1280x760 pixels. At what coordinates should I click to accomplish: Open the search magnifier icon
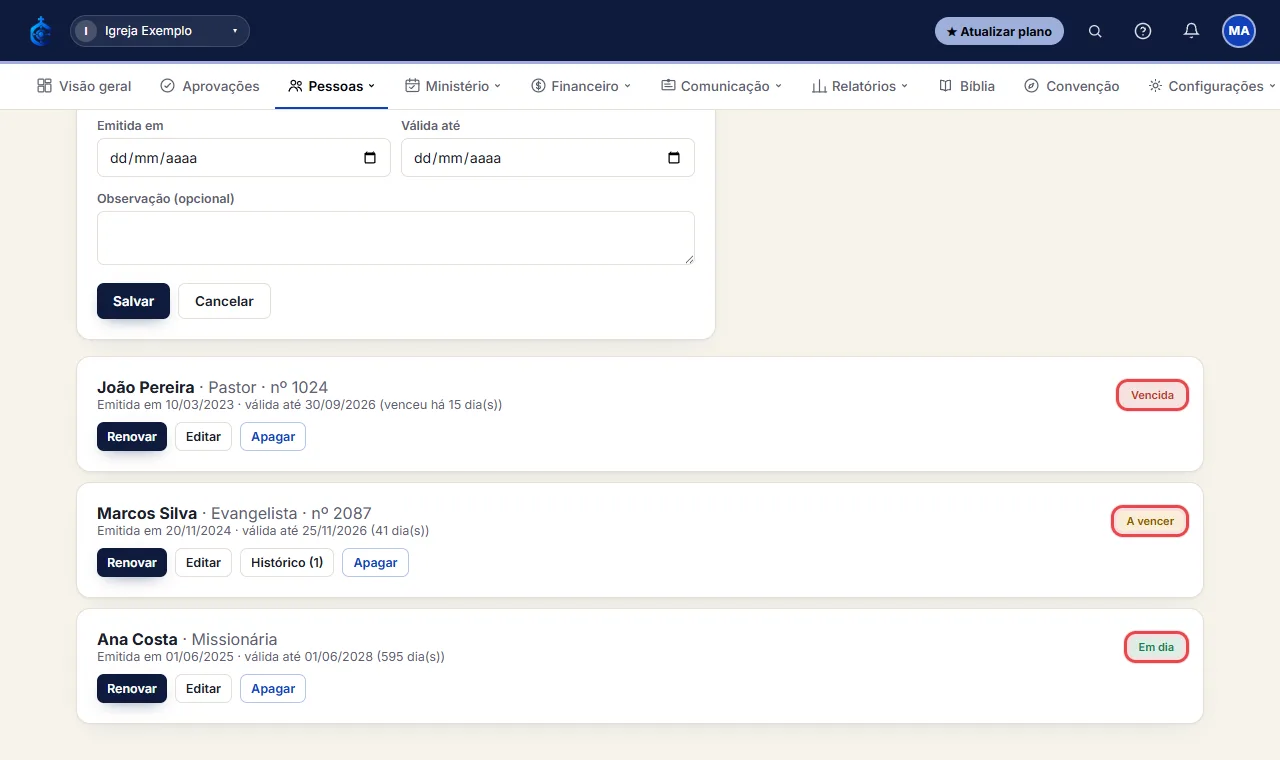click(1095, 31)
